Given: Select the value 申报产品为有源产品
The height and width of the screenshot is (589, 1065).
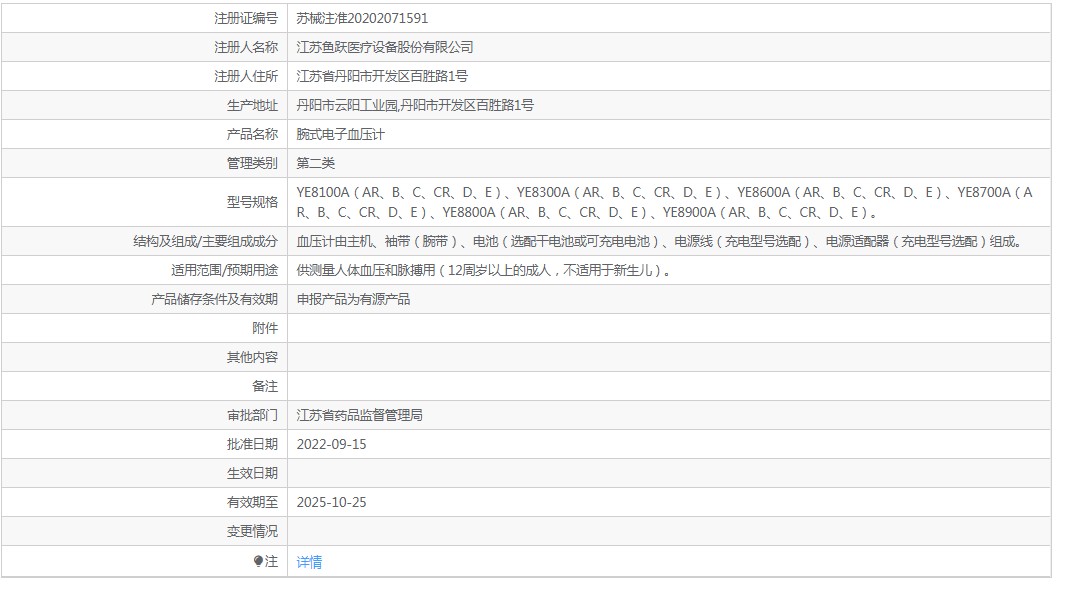Looking at the screenshot, I should point(353,299).
